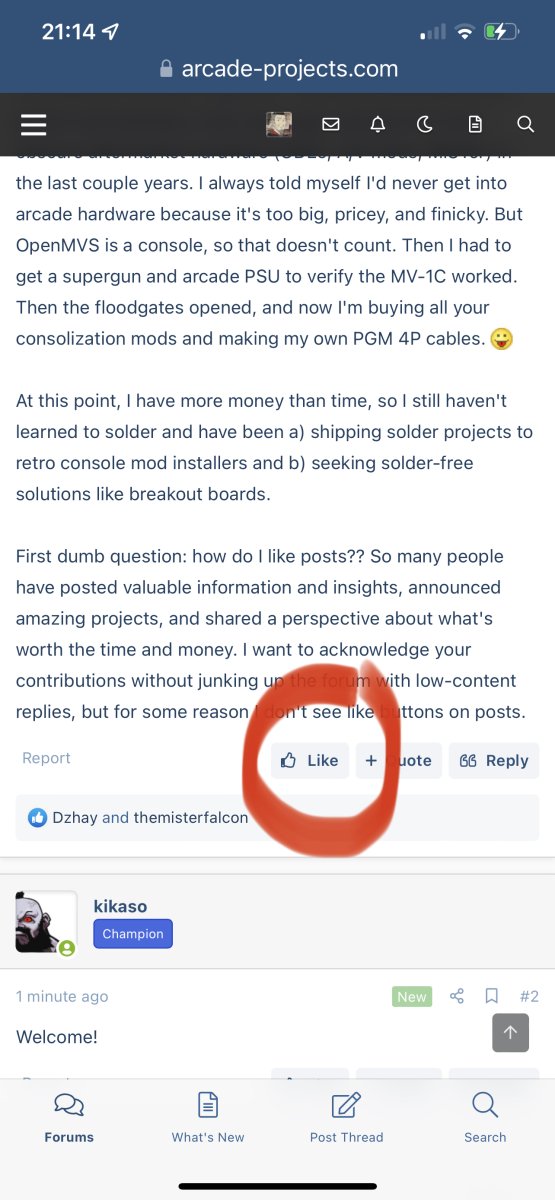Open the envelope inbox icon
The image size is (555, 1200).
[331, 124]
